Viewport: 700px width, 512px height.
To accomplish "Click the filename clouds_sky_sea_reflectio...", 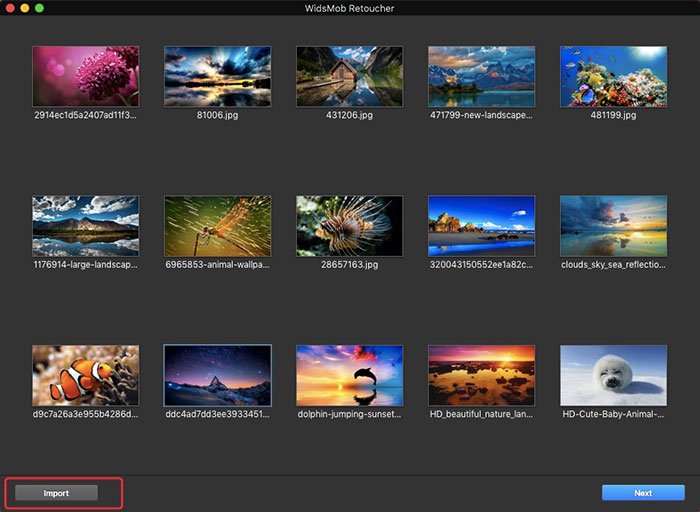I will (613, 265).
